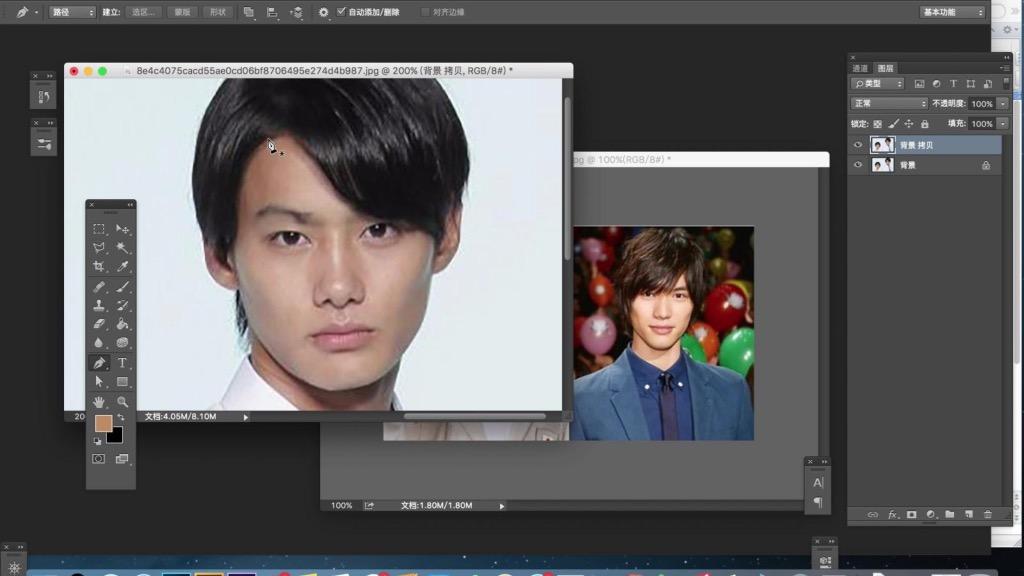Open the 路径 mode dropdown
The width and height of the screenshot is (1024, 576).
(72, 12)
